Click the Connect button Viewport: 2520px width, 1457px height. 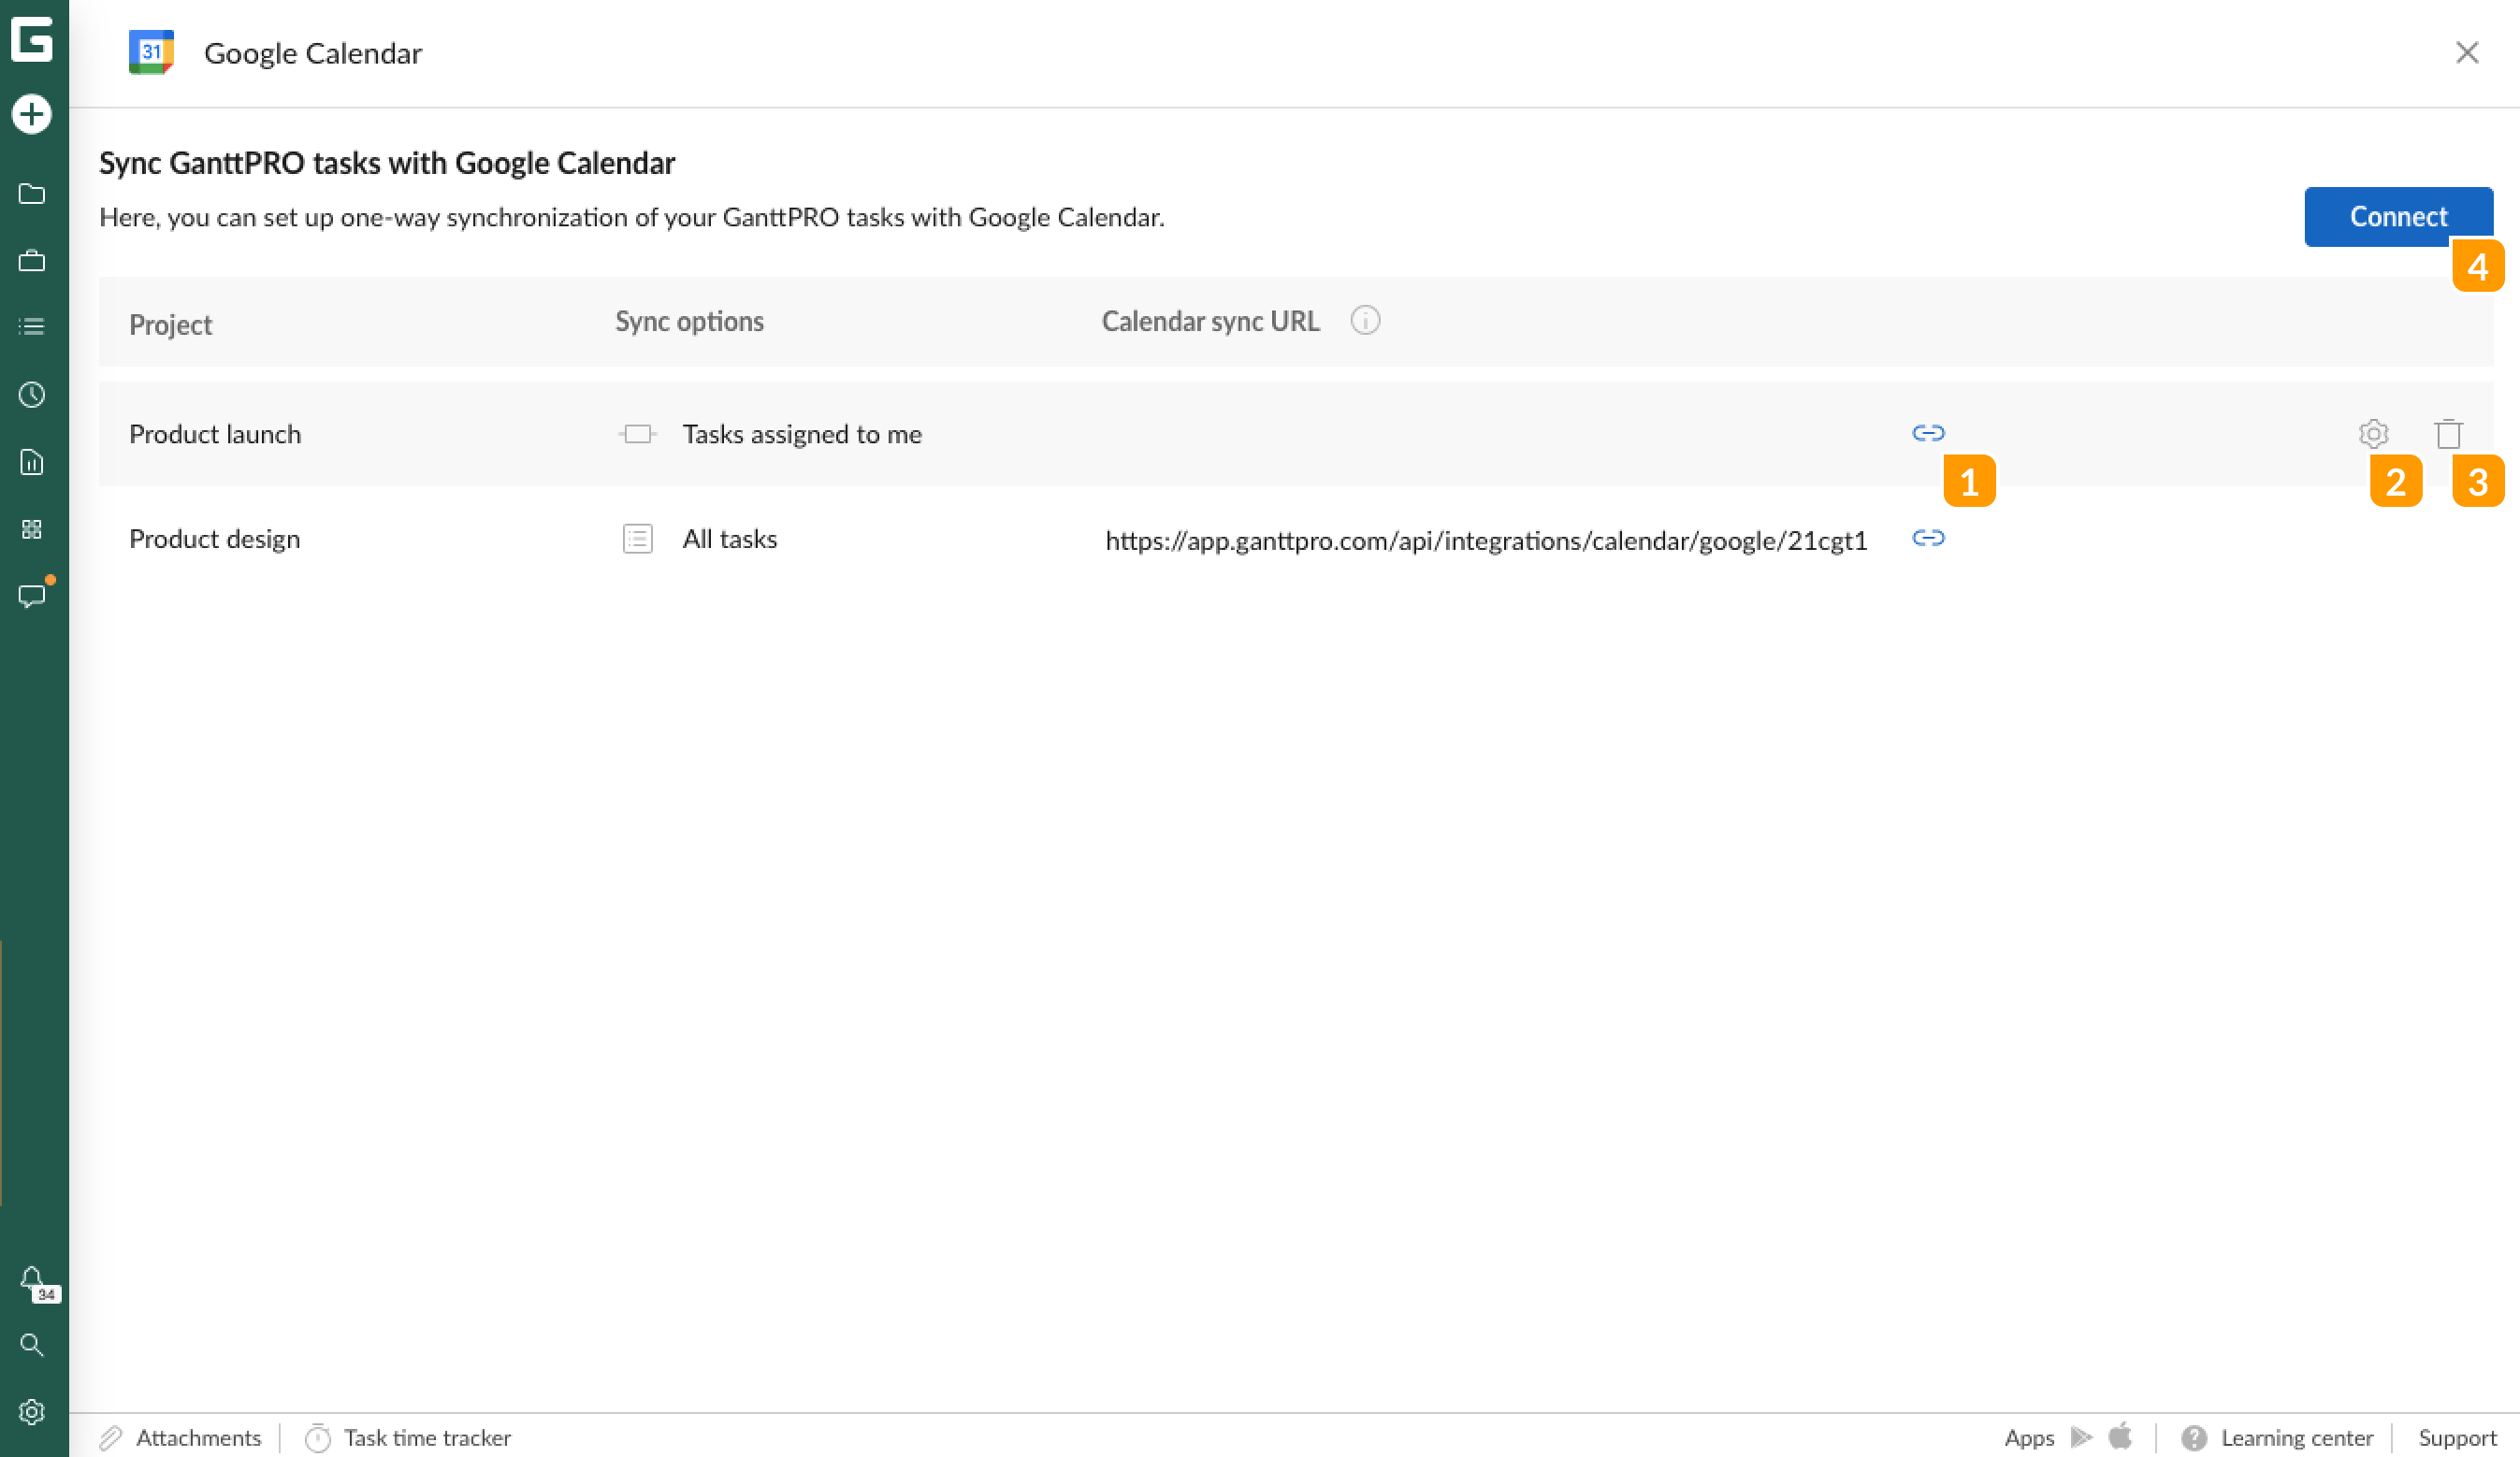click(2397, 216)
